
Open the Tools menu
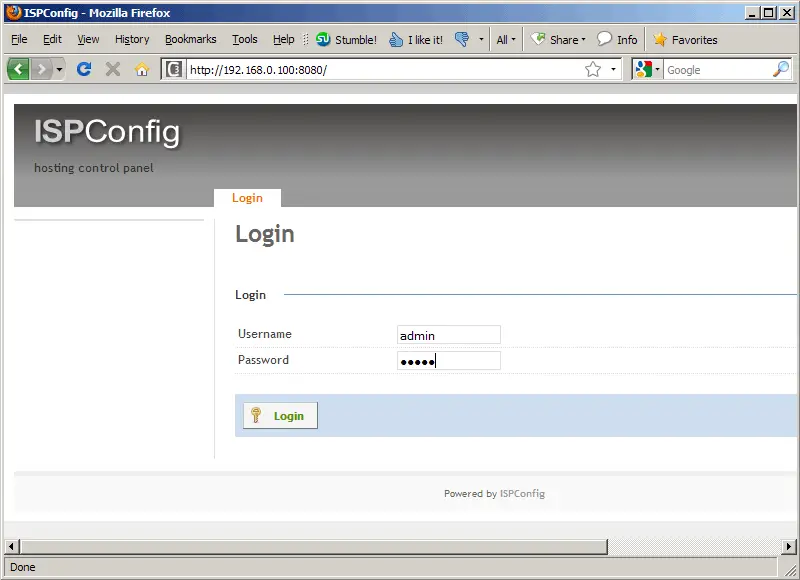click(x=244, y=40)
